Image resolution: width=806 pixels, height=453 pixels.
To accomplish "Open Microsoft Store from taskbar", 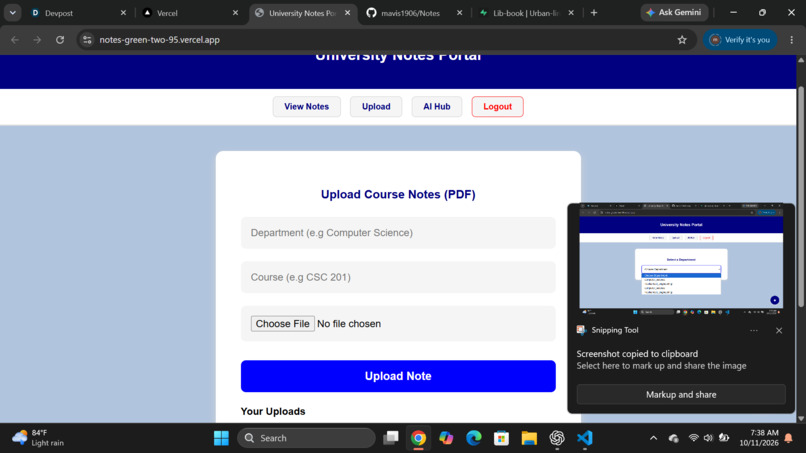I will click(x=501, y=438).
